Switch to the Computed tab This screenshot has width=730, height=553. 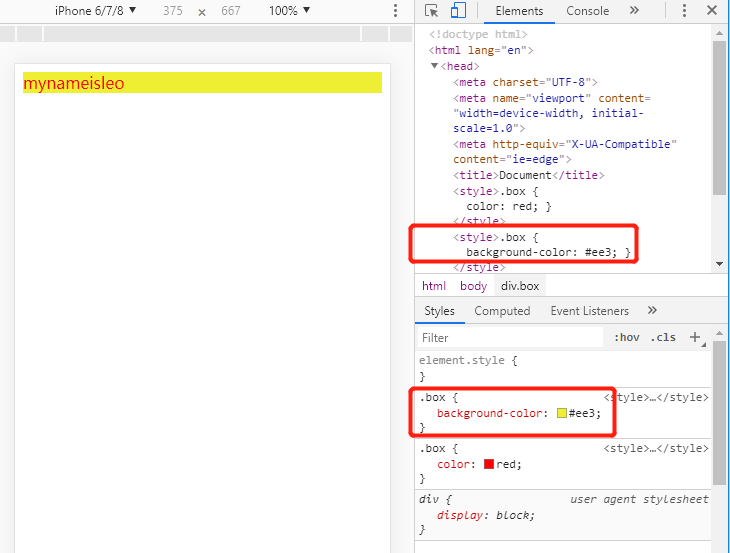click(502, 311)
